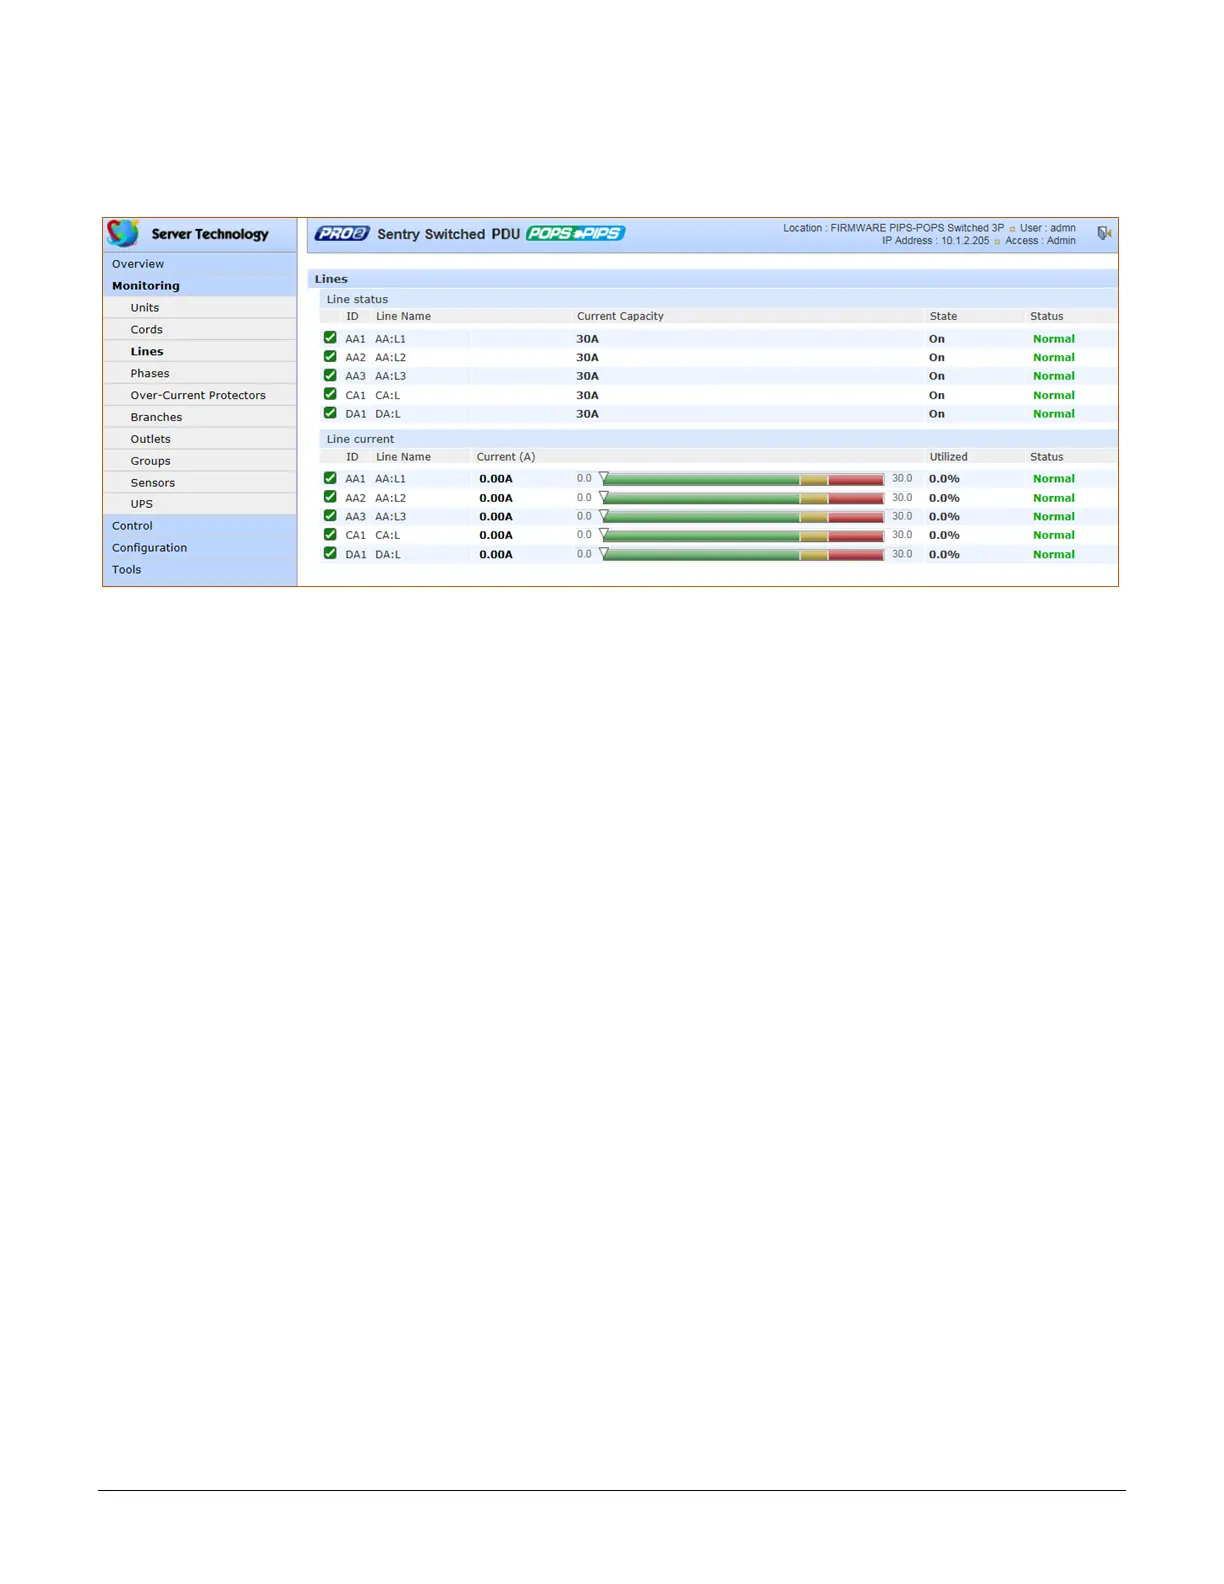Click the POPS PIPS badge

[x=575, y=233]
